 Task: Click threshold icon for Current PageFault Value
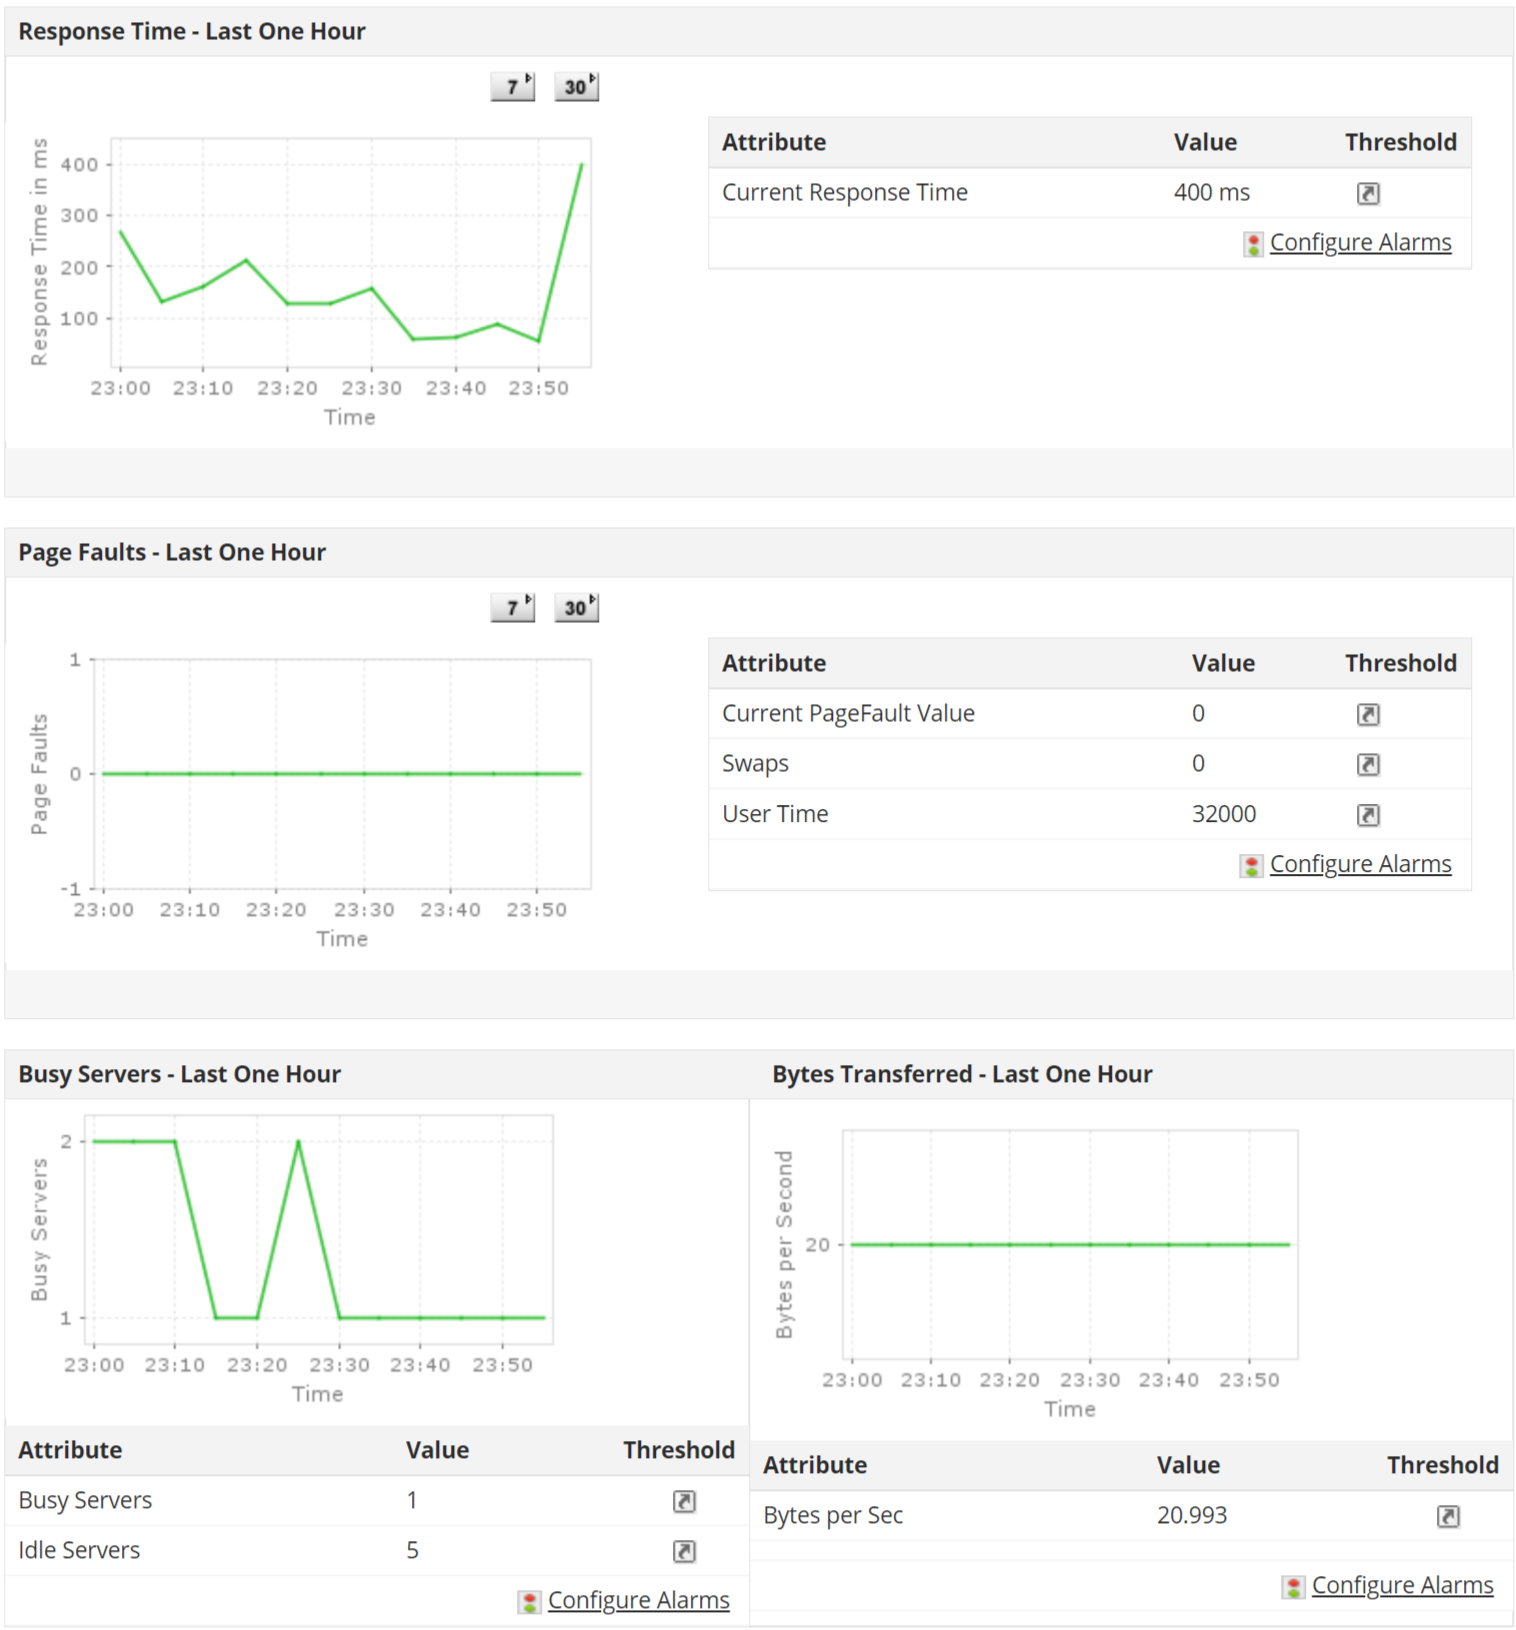[1368, 714]
